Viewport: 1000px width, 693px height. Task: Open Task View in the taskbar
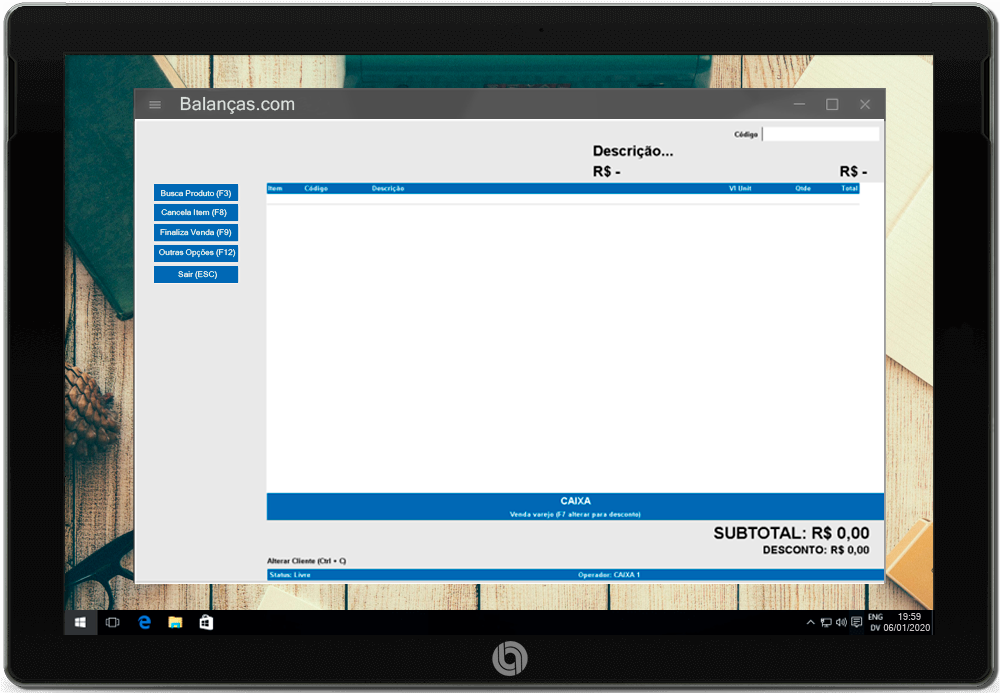click(113, 622)
